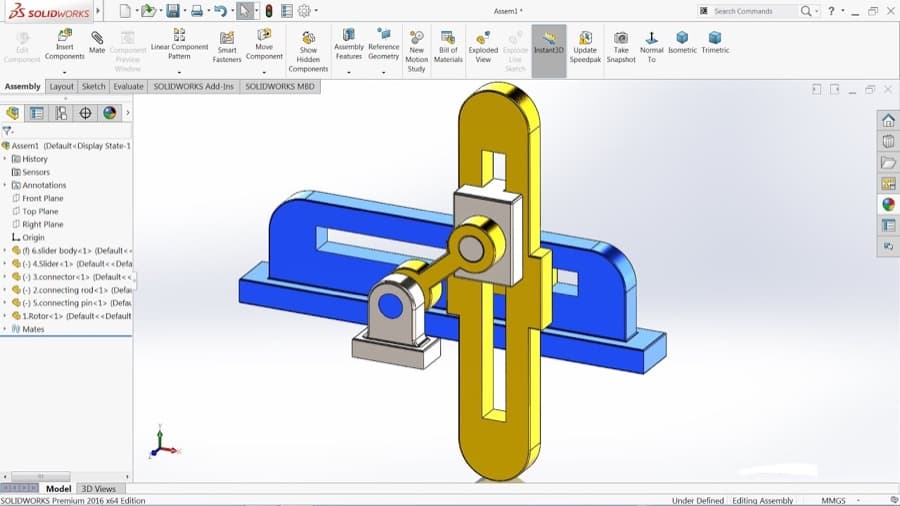Open the Reference Geometry dropdown arrow

point(383,72)
